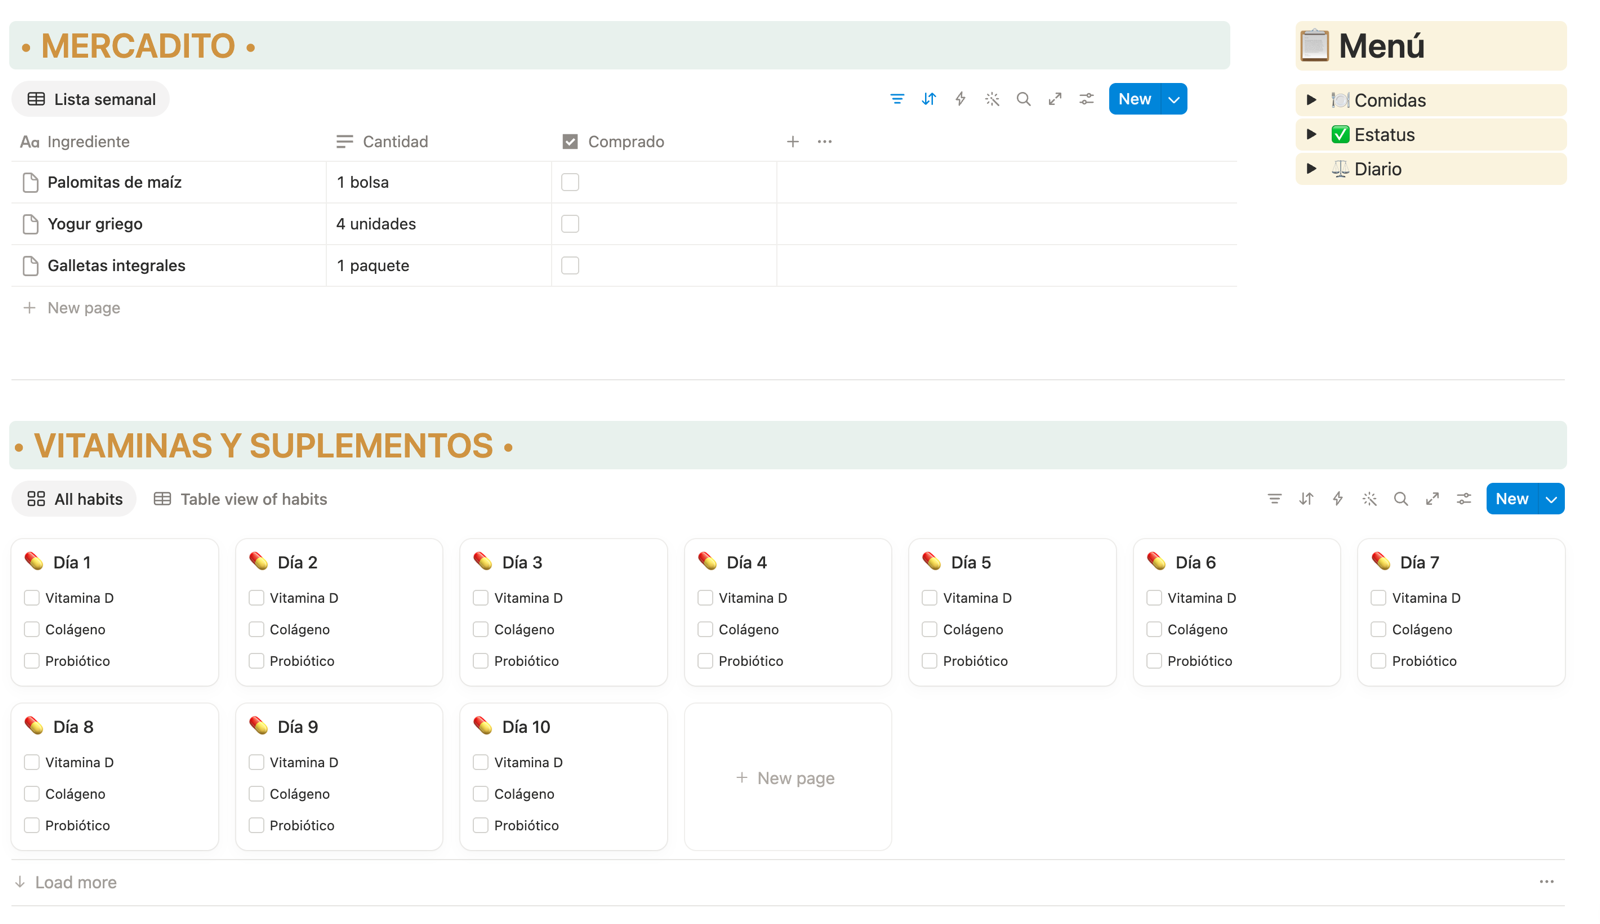
Task: Tick Colágeno on Día 4 card
Action: point(705,630)
